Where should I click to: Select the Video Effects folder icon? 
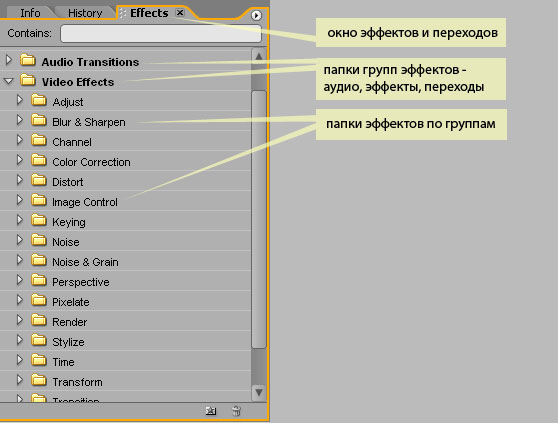[28, 80]
